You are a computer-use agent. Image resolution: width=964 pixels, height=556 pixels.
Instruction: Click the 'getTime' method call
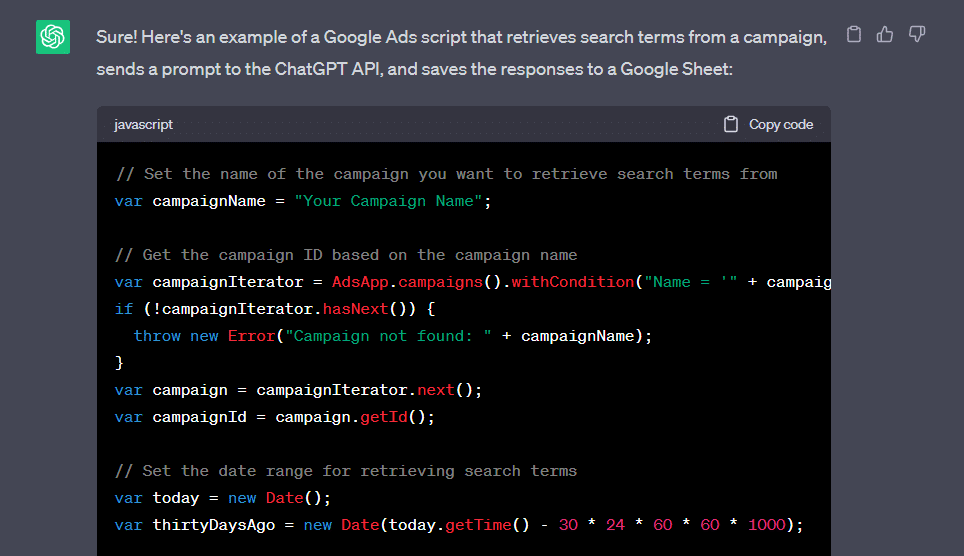click(478, 525)
